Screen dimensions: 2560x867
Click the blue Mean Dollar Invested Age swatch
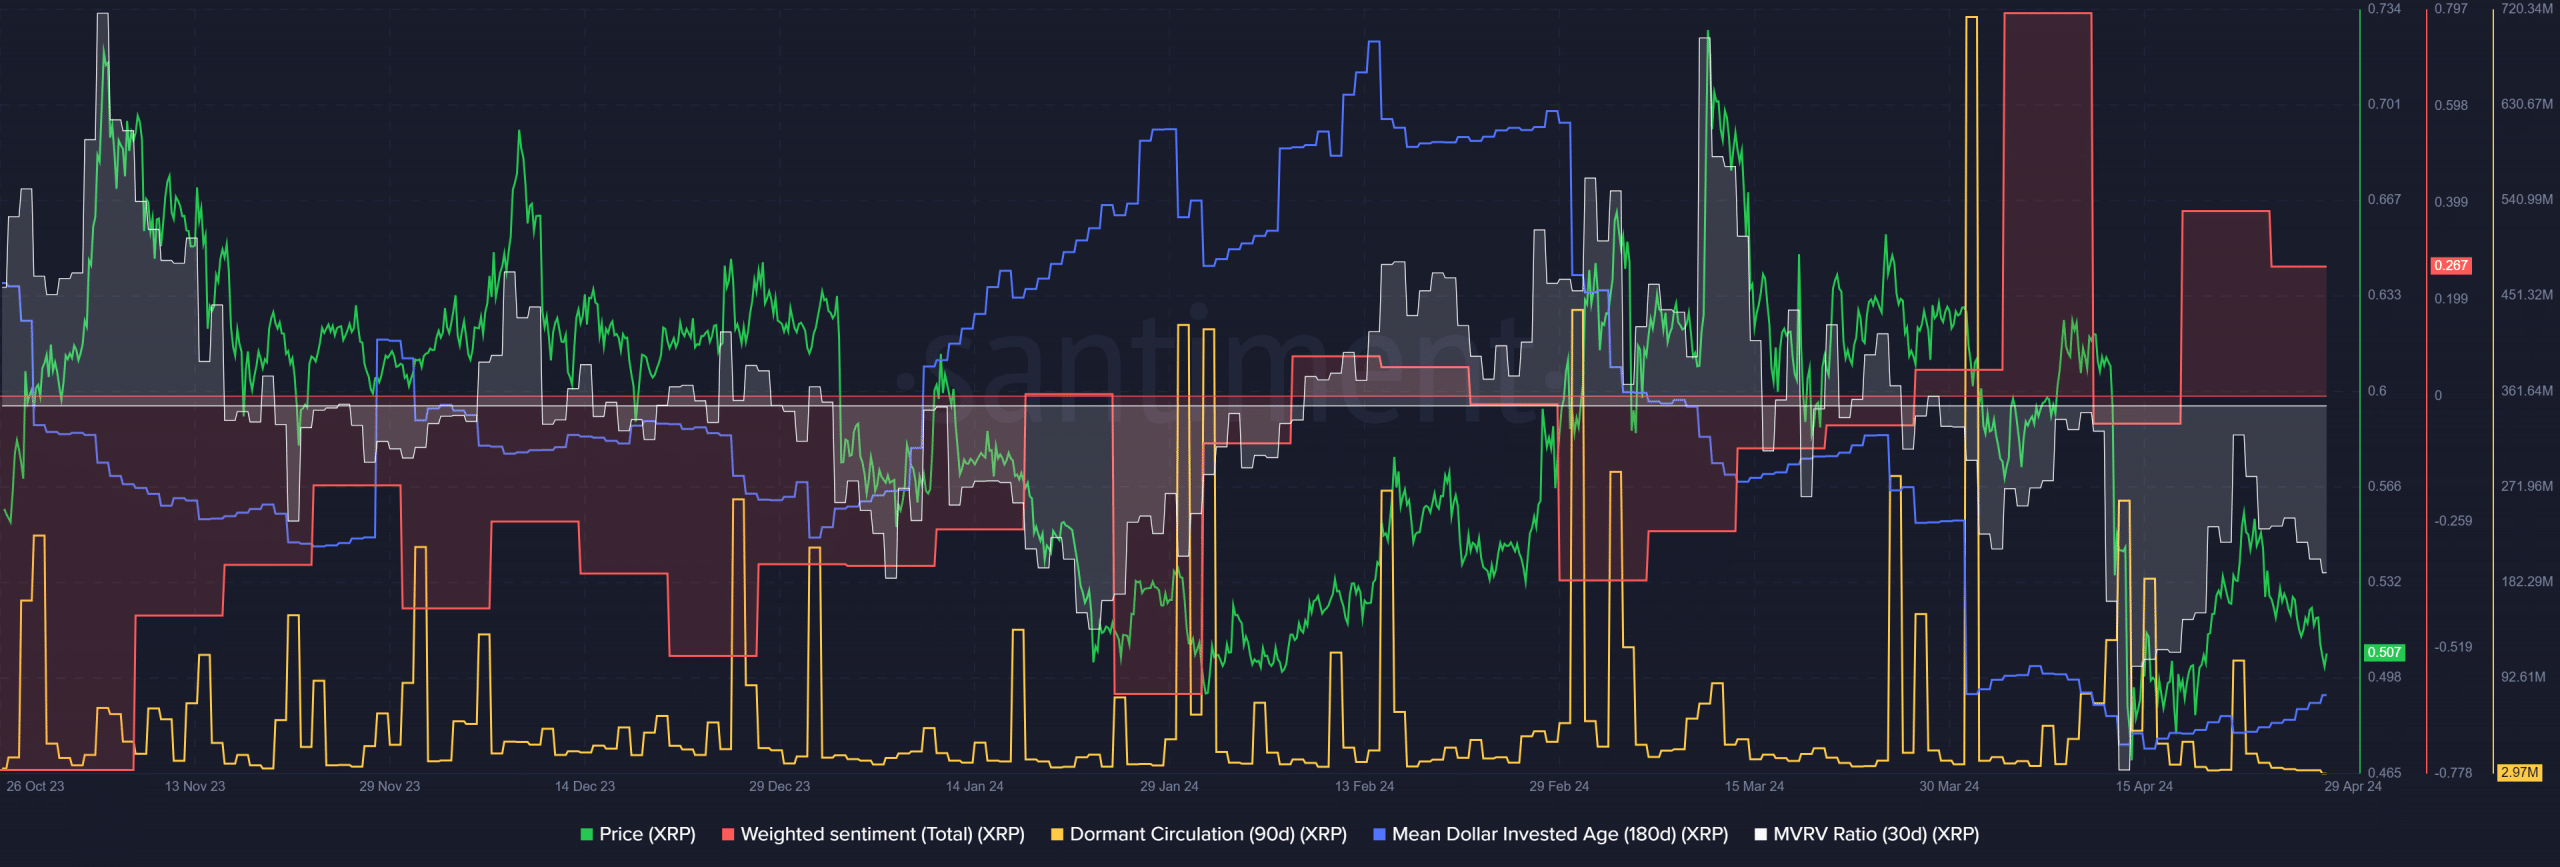click(x=1379, y=834)
